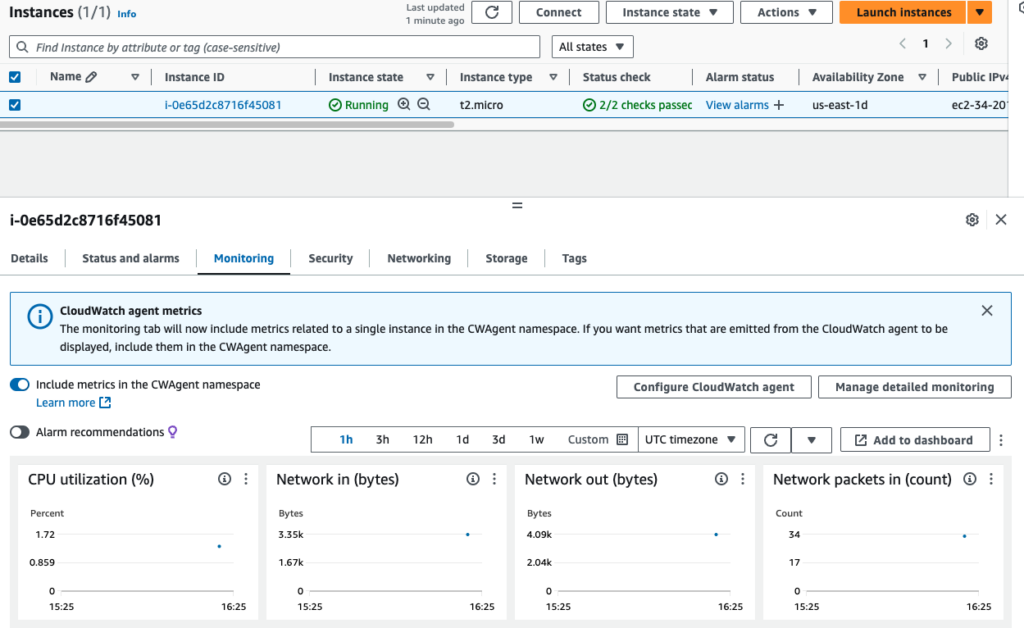
Task: Enable Alarm recommendations toggle
Action: (x=20, y=432)
